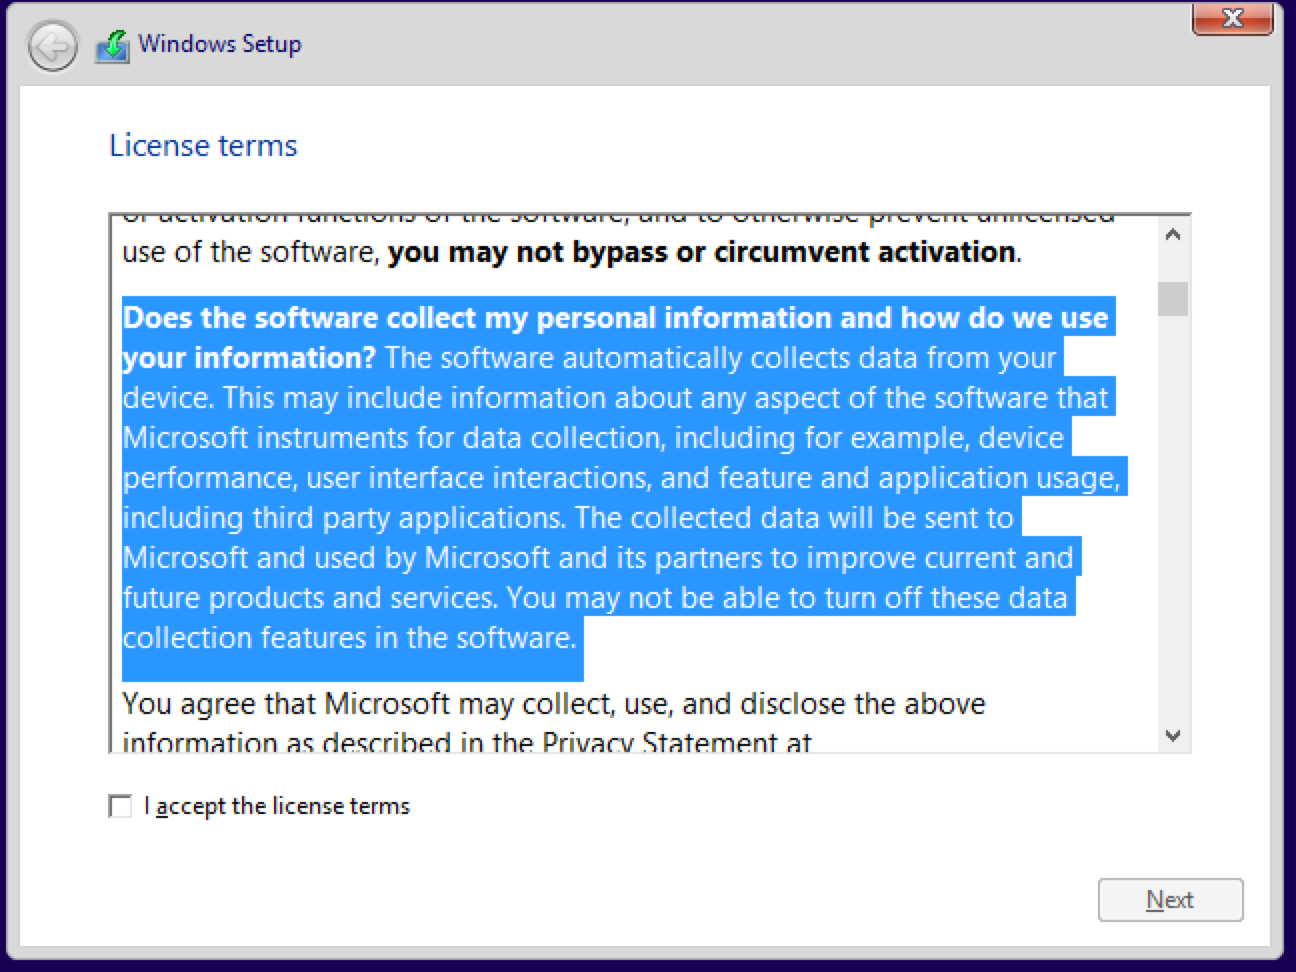Click the 'collection features in the software.' line
Viewport: 1296px width, 972px height.
[349, 638]
